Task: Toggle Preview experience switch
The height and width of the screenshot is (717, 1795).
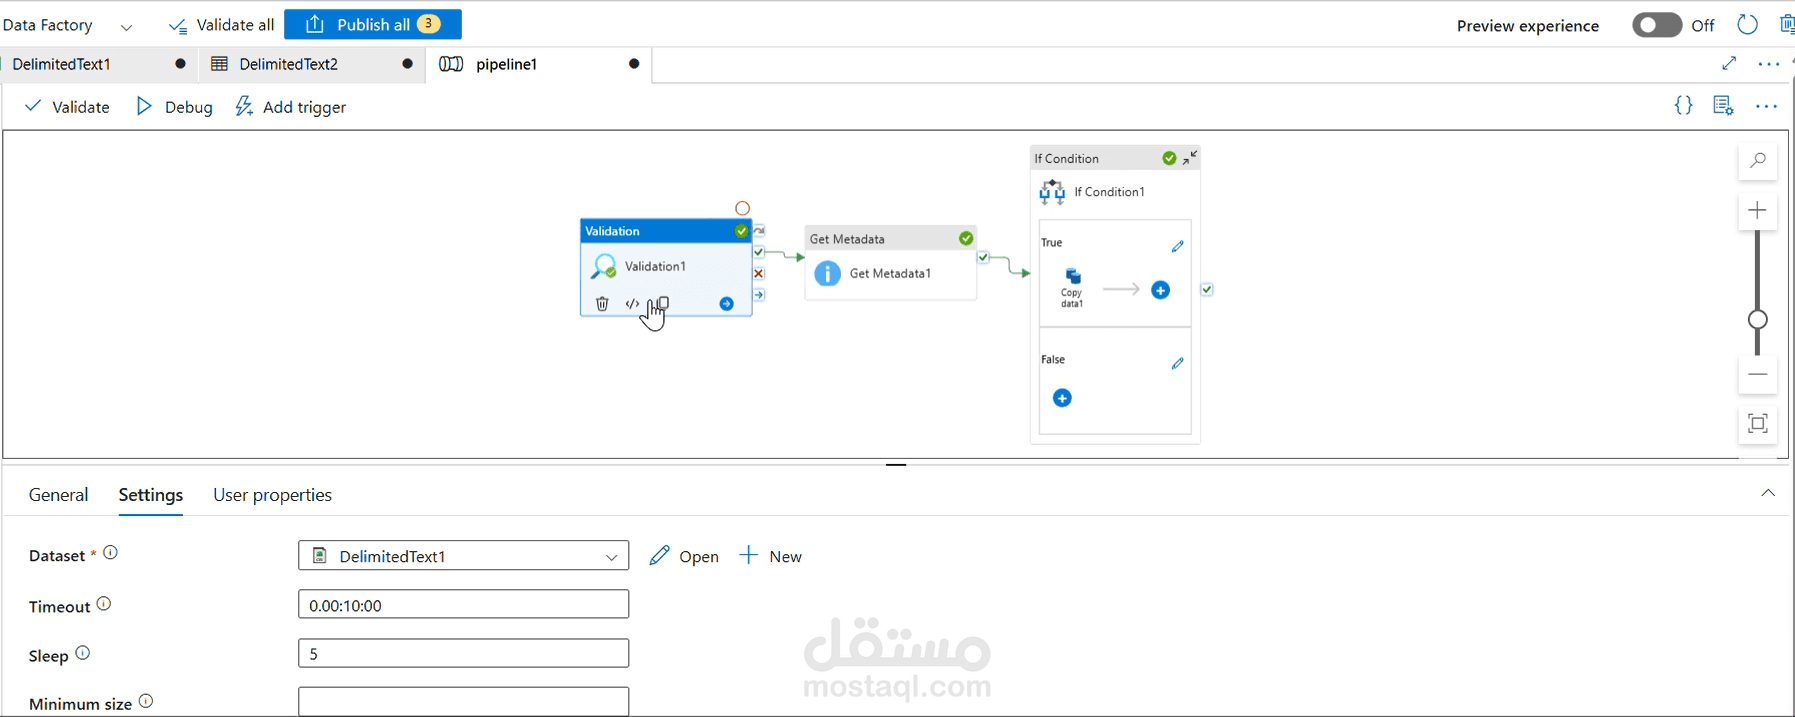Action: [1656, 25]
